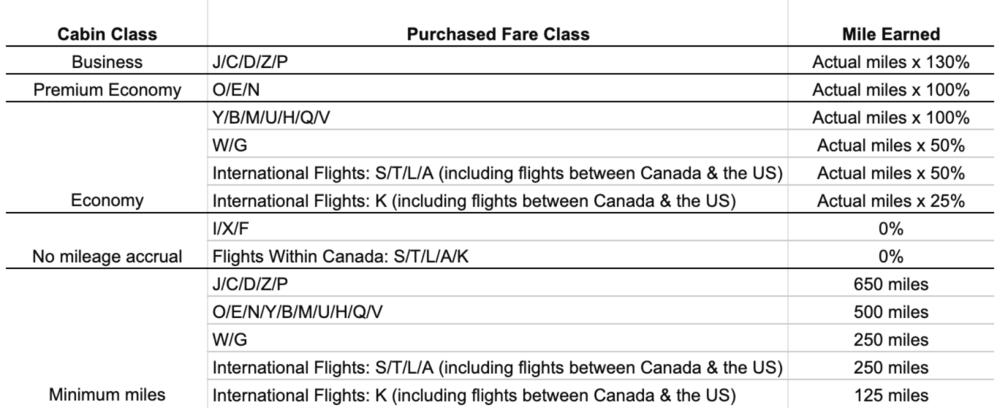The width and height of the screenshot is (1000, 411).
Task: Select the Purchased Fare Class header cell
Action: coord(497,33)
